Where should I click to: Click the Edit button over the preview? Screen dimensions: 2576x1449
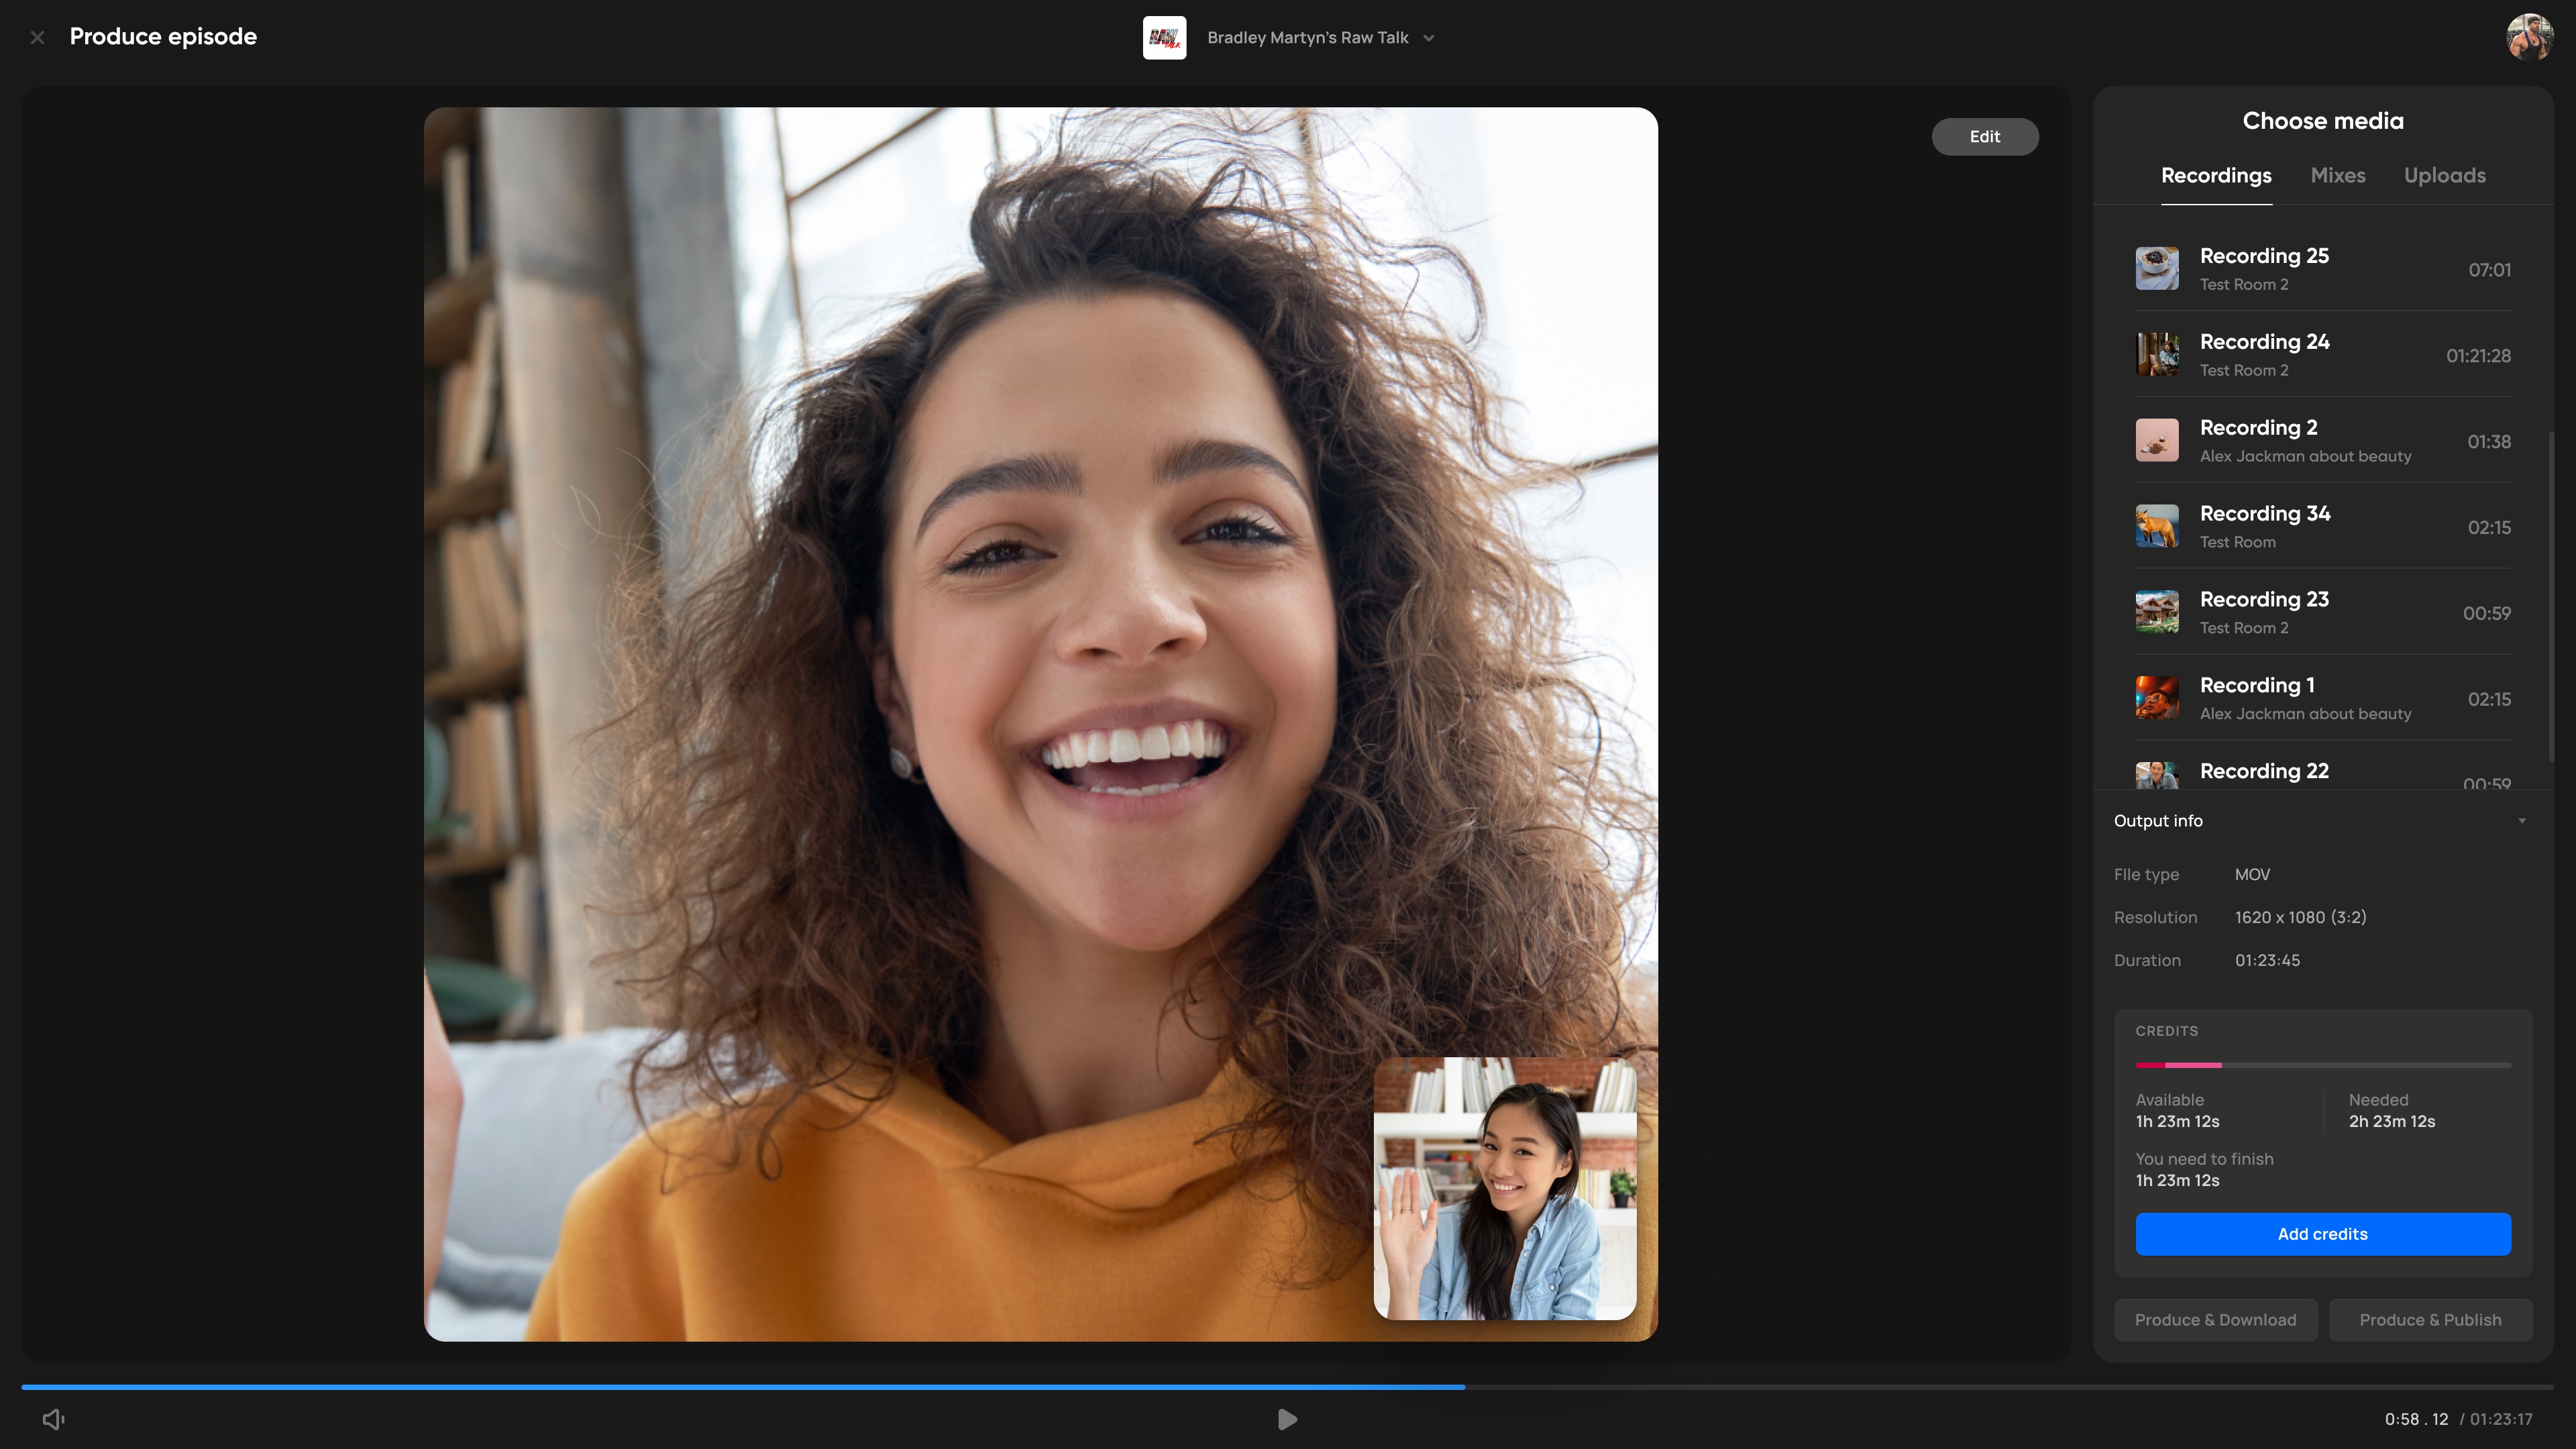pyautogui.click(x=1984, y=137)
